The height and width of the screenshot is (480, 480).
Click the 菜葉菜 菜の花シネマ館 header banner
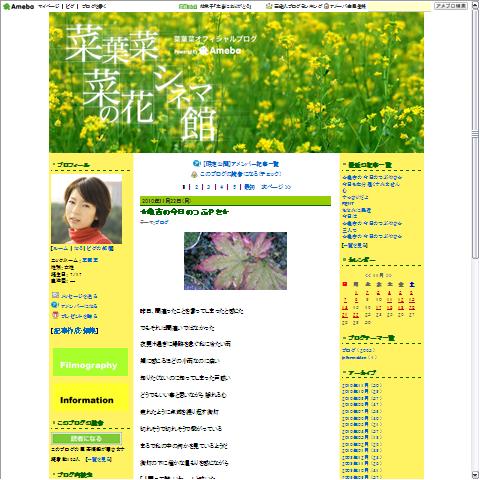(x=236, y=83)
